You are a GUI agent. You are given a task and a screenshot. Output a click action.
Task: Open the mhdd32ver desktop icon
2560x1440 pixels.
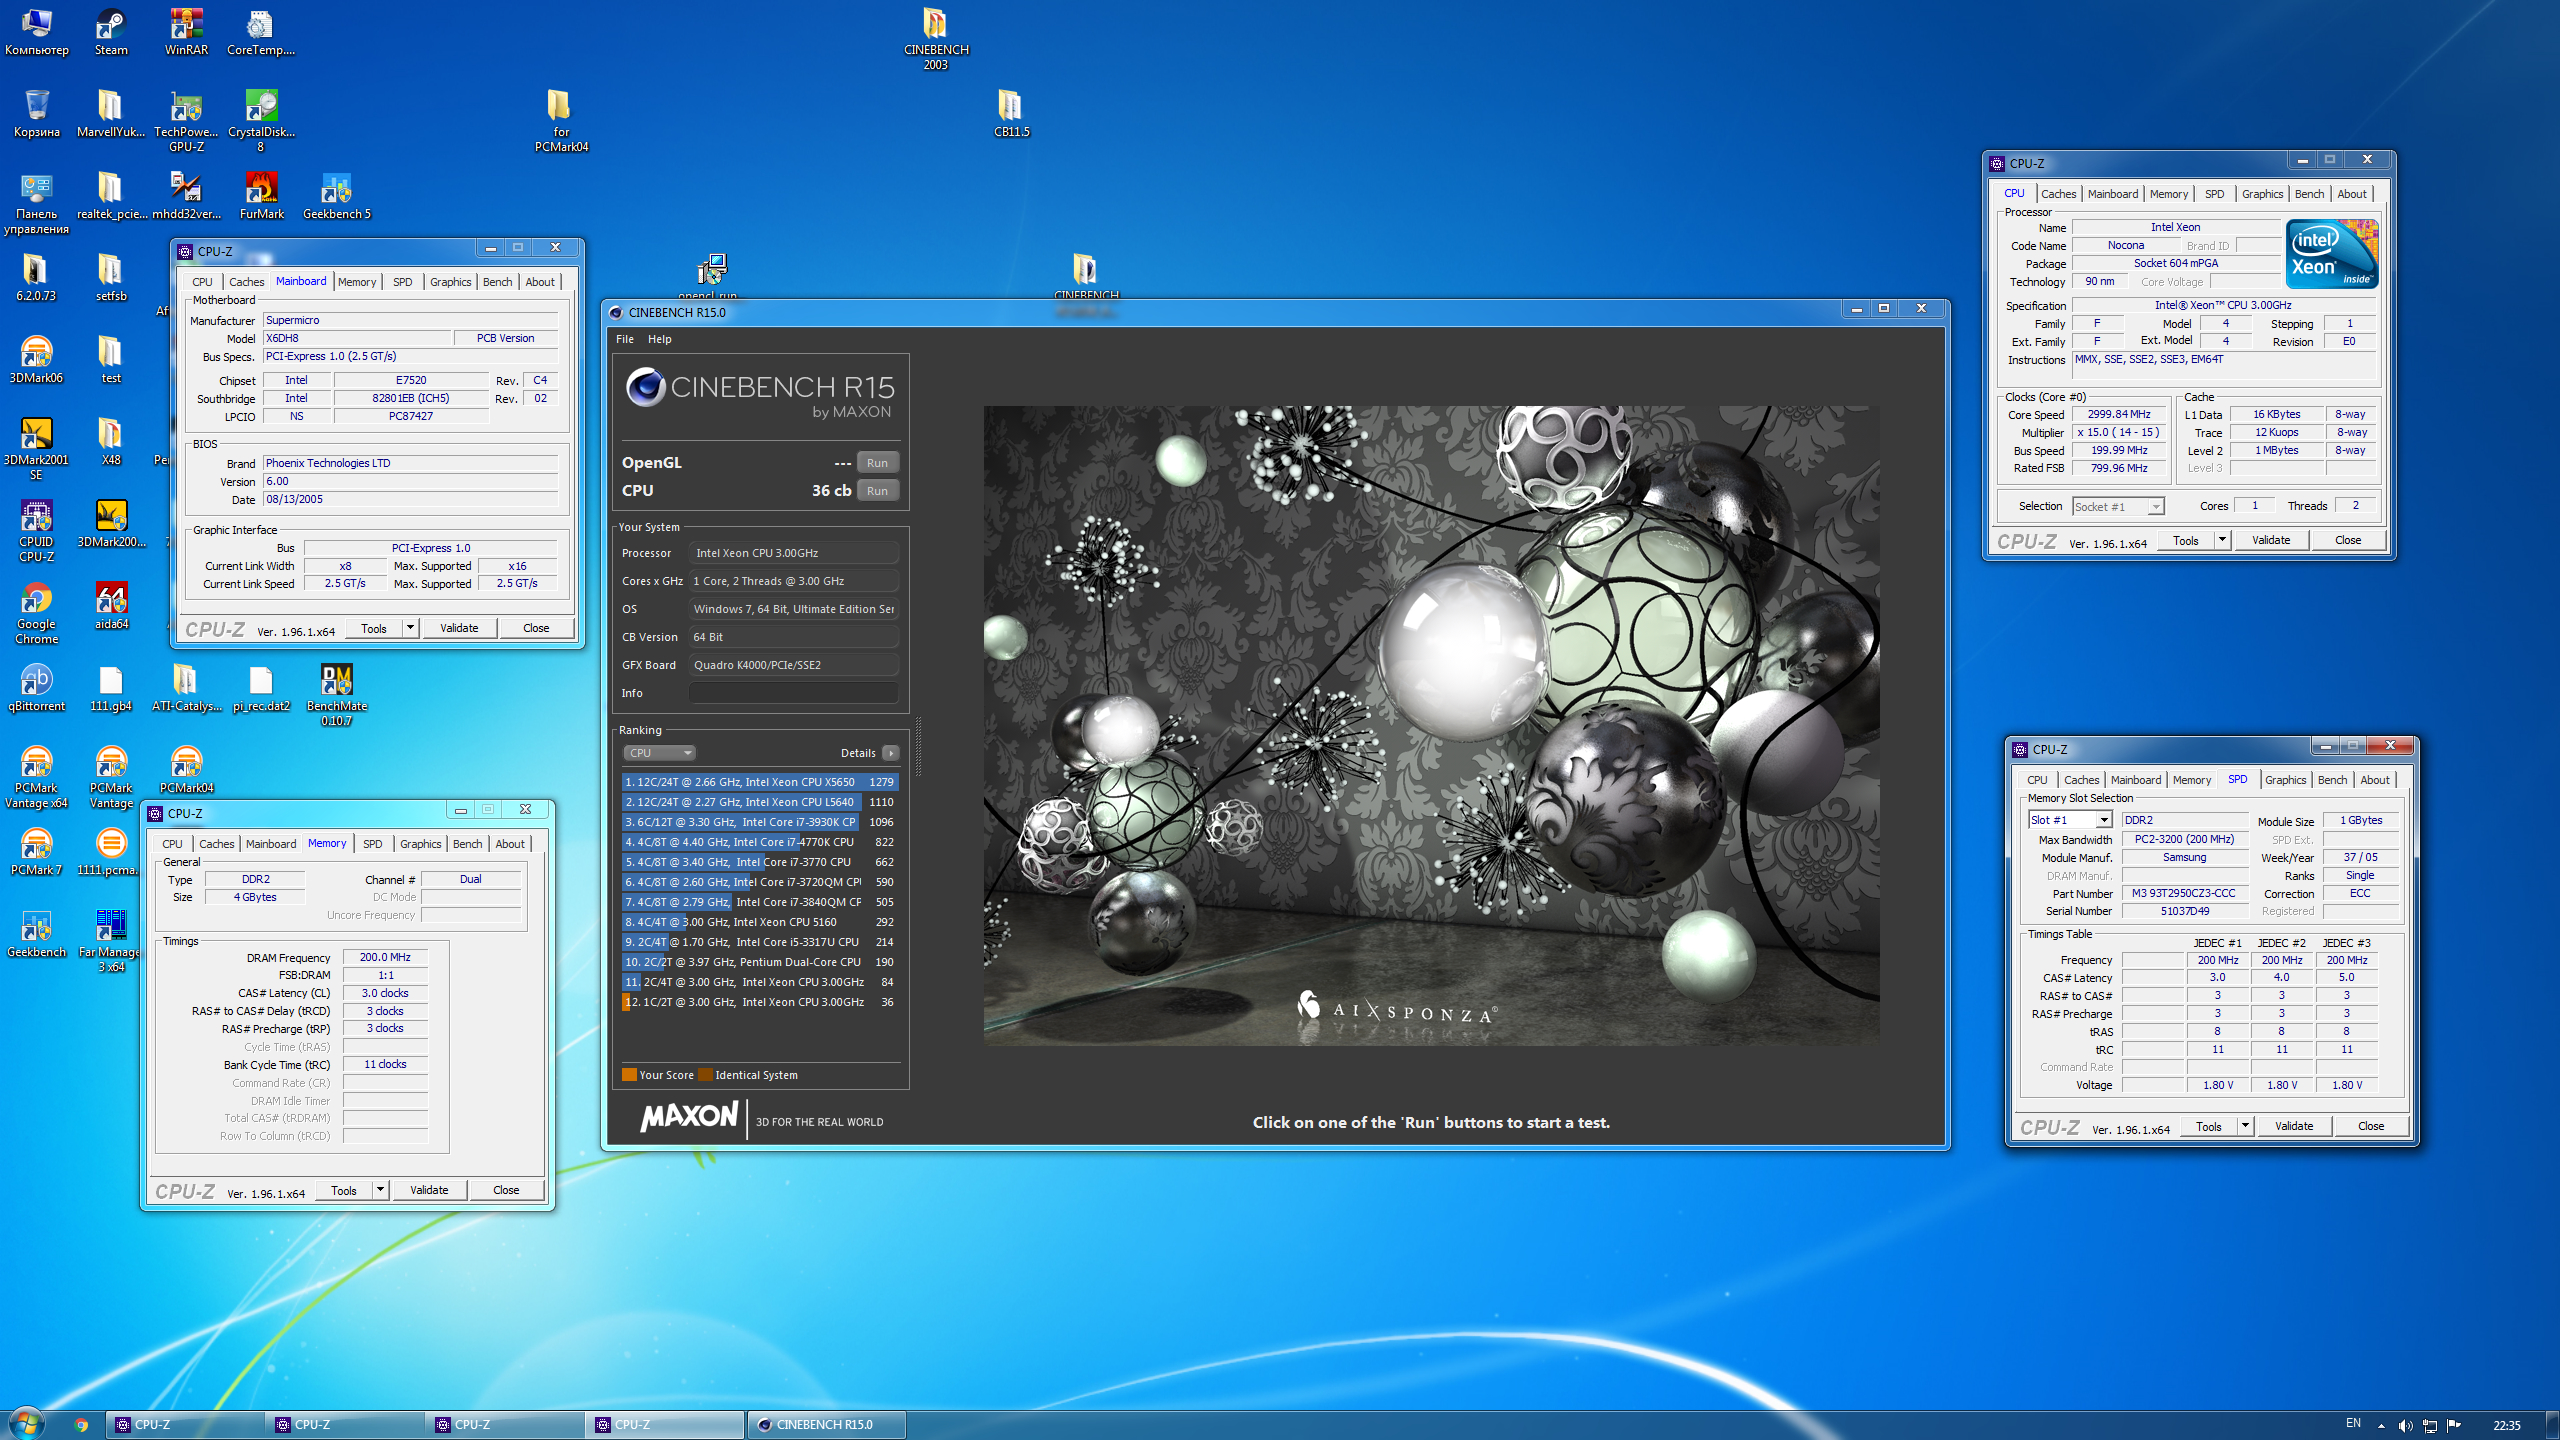coord(186,195)
